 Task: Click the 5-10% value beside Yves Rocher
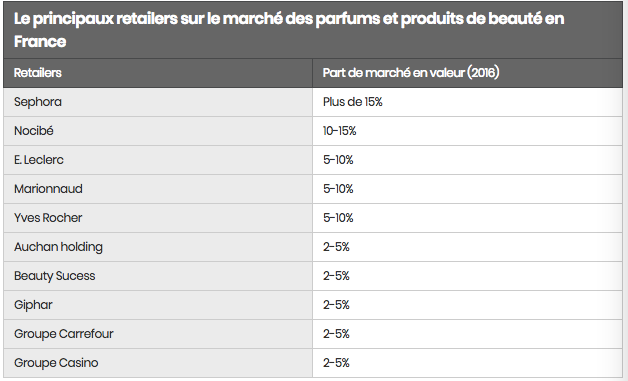pos(338,218)
